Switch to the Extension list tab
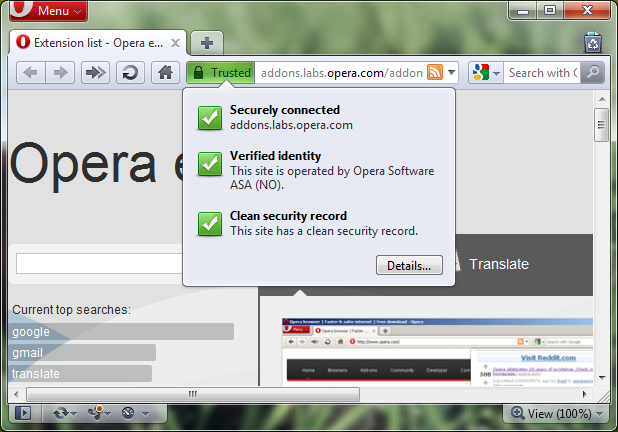 point(98,43)
